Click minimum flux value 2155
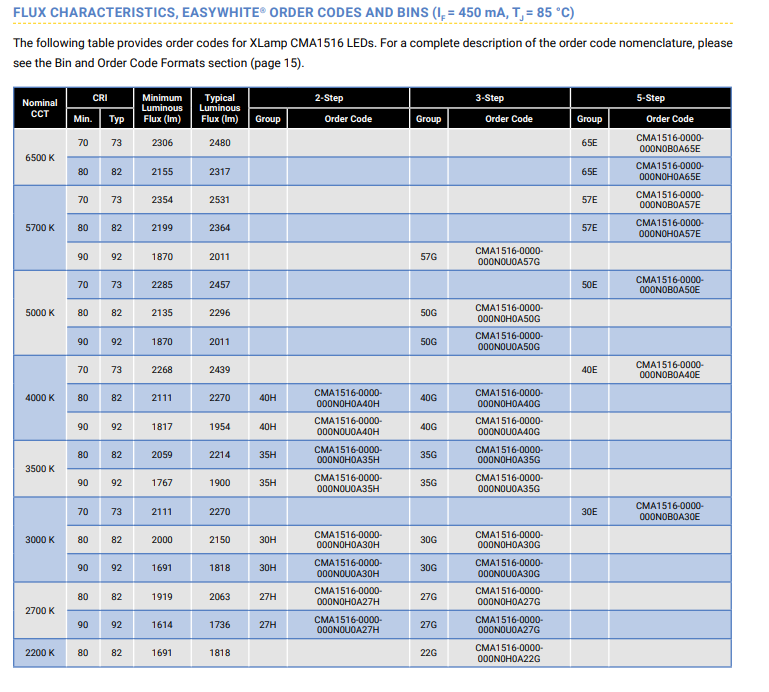Image resolution: width=769 pixels, height=692 pixels. (x=162, y=172)
